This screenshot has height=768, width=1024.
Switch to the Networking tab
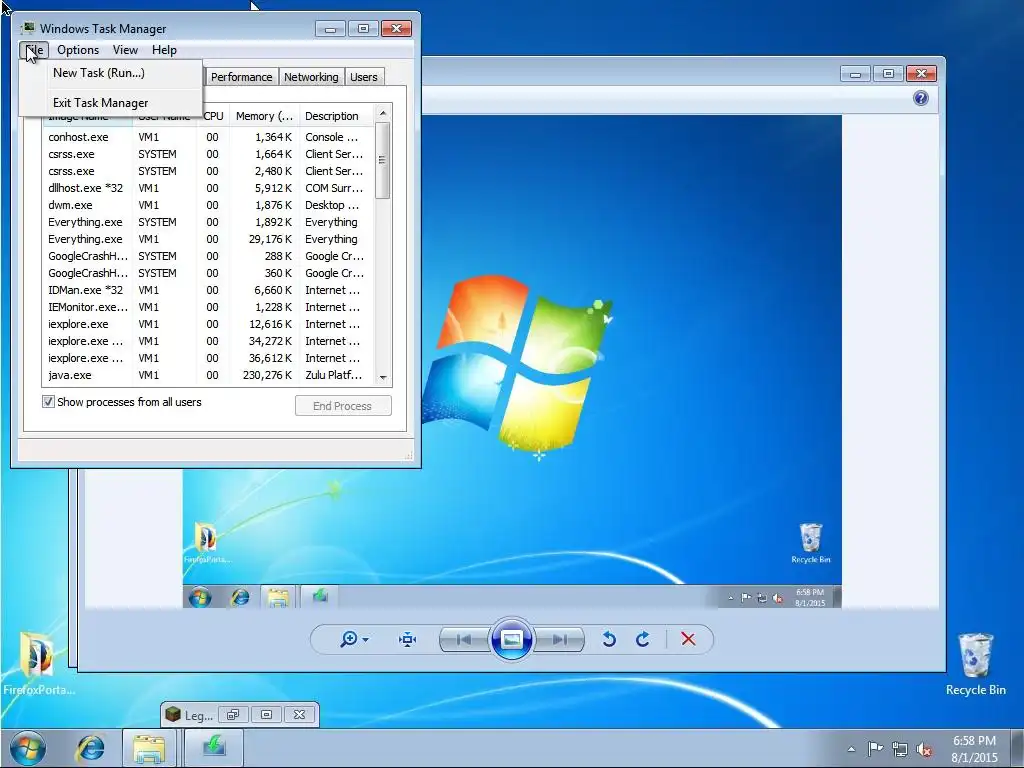point(311,77)
